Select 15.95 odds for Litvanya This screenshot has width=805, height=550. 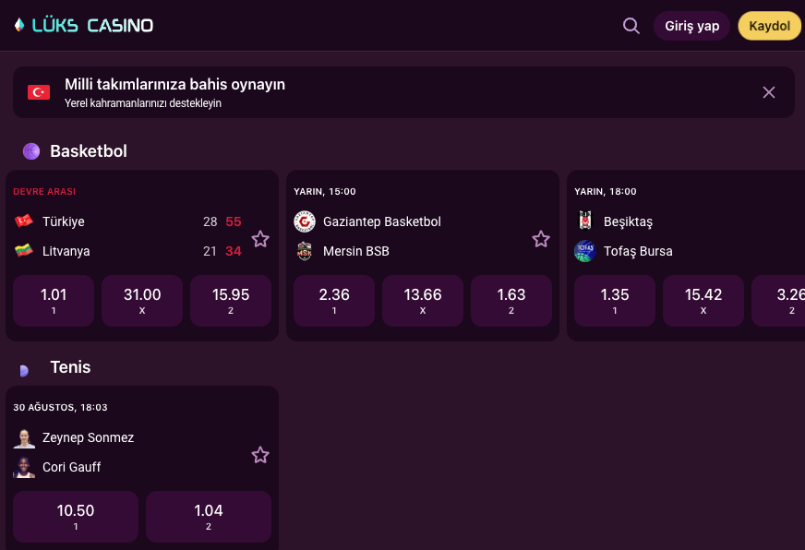(231, 301)
